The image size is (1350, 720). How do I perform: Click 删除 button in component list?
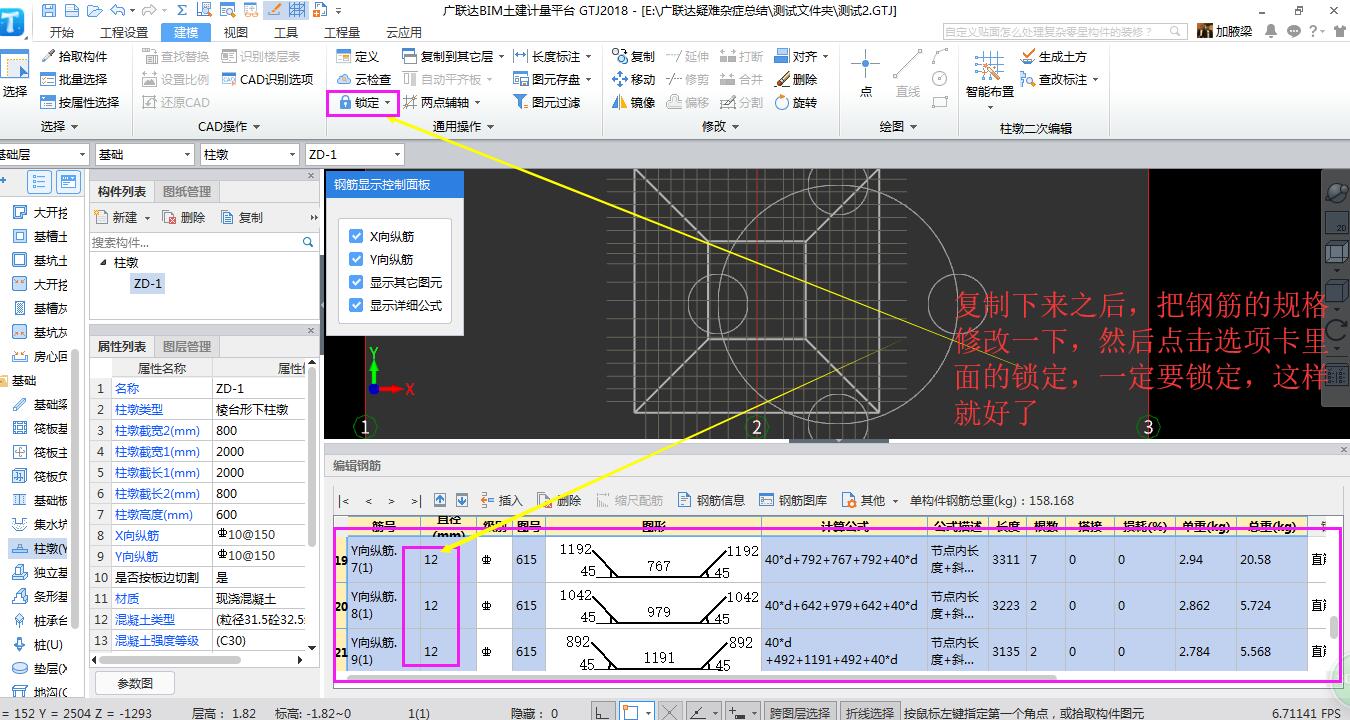tap(184, 217)
